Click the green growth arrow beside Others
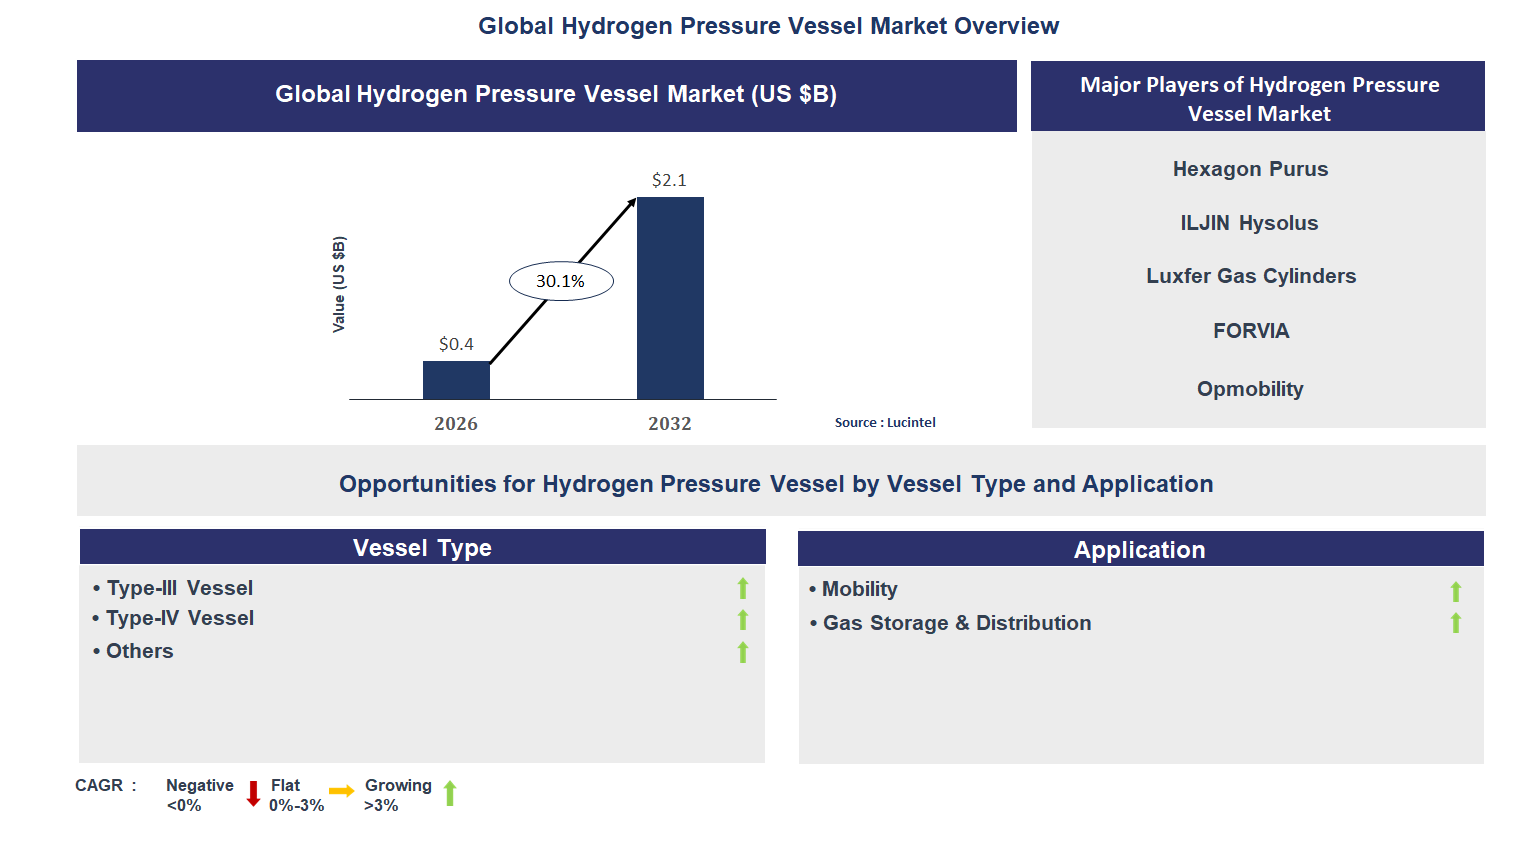Screen dimensions: 1537x852 point(742,652)
